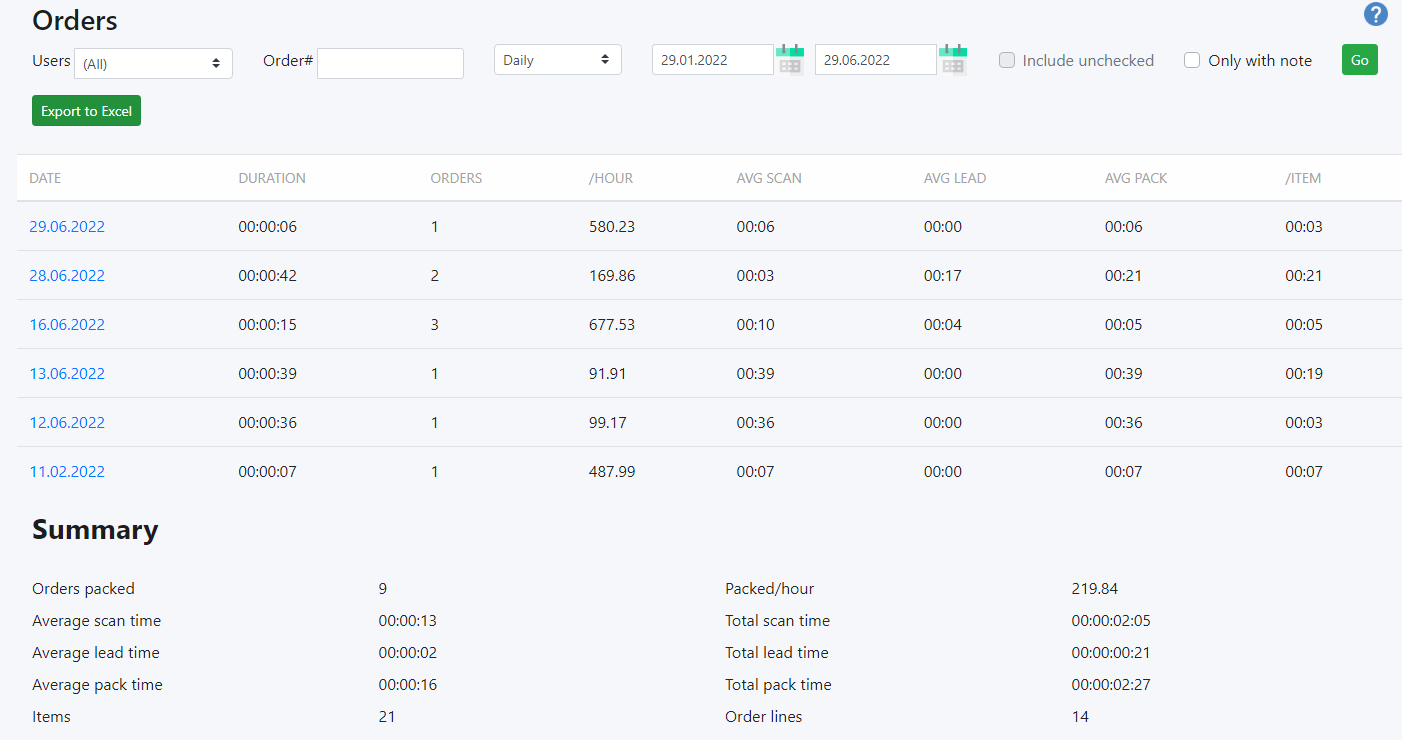Click the Daily selector arrow icon
Image resolution: width=1402 pixels, height=740 pixels.
pyautogui.click(x=608, y=59)
